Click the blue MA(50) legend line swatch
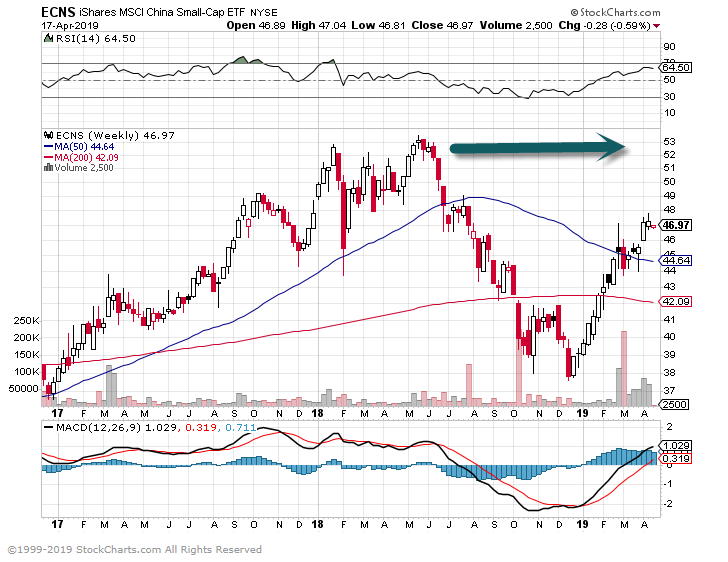The width and height of the screenshot is (728, 562). coord(48,146)
